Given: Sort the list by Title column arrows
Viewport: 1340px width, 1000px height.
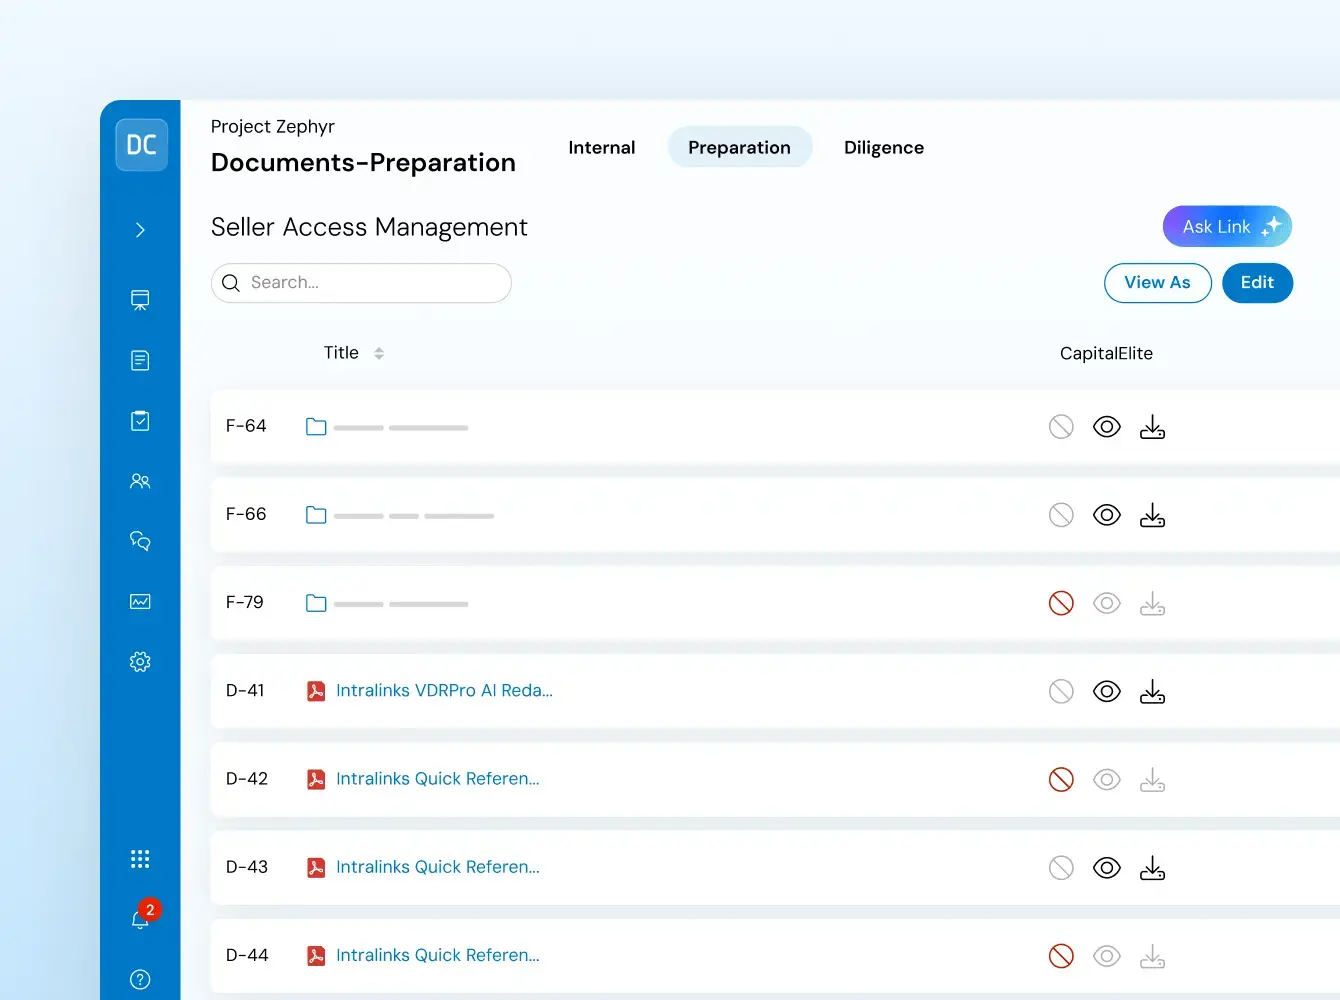Looking at the screenshot, I should 379,353.
